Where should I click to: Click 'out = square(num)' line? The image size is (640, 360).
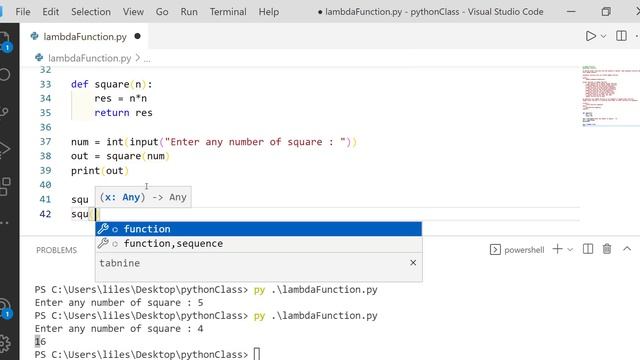click(120, 156)
